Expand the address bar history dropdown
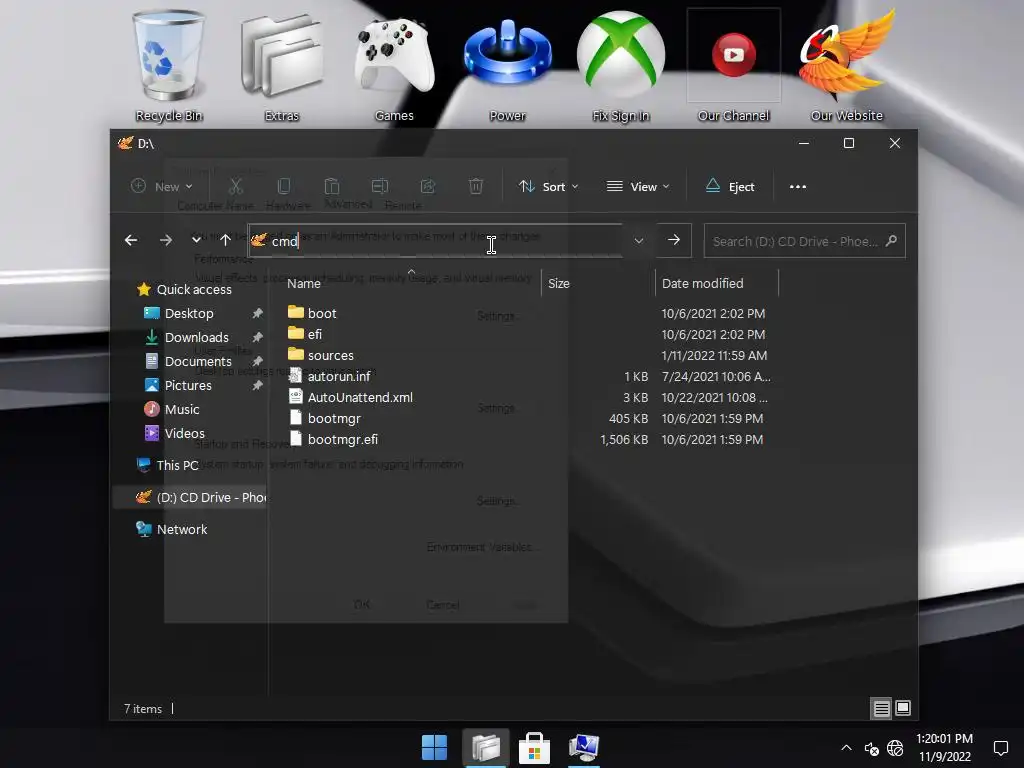Screen dimensions: 1024x768 coord(639,240)
